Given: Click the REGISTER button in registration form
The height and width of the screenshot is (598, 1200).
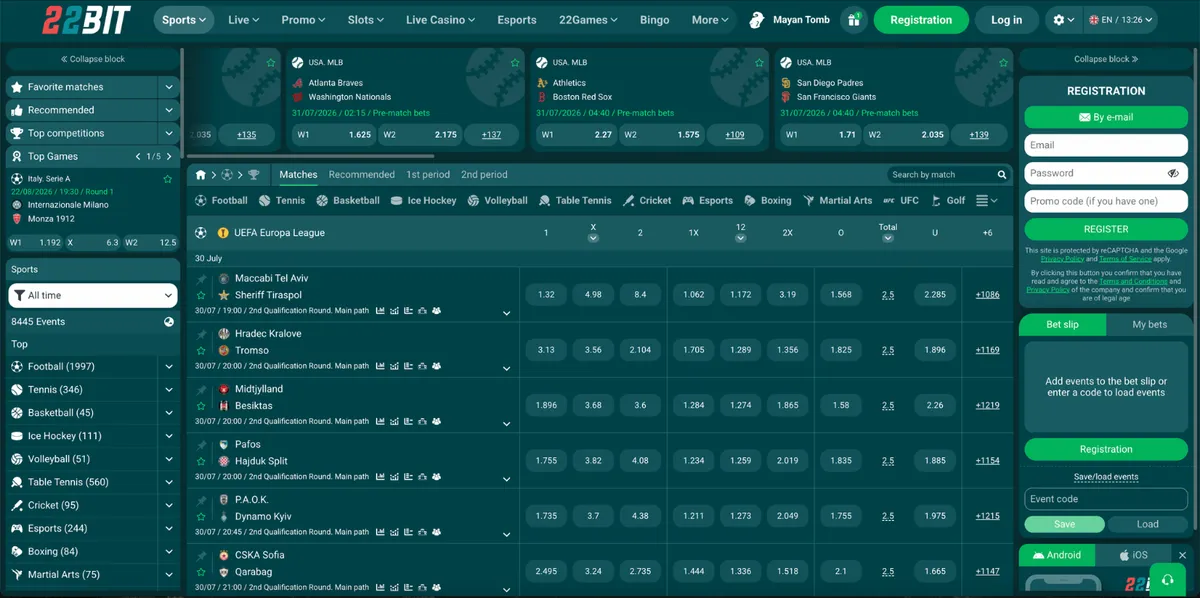Looking at the screenshot, I should [x=1106, y=229].
